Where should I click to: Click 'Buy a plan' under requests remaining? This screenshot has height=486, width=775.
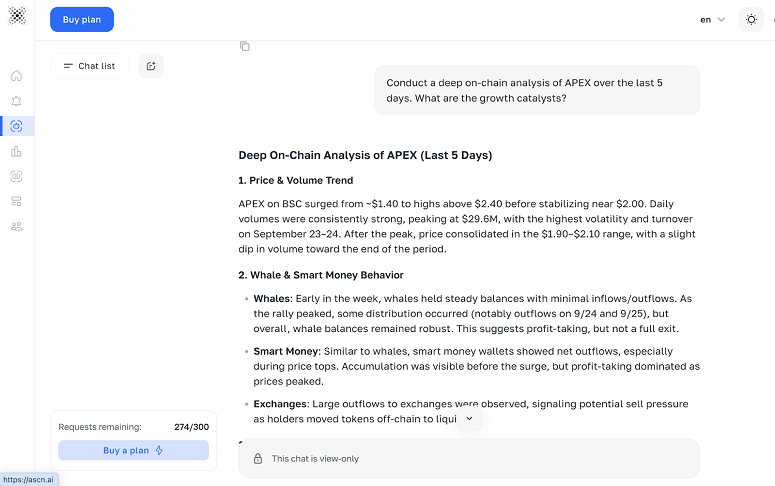click(133, 450)
